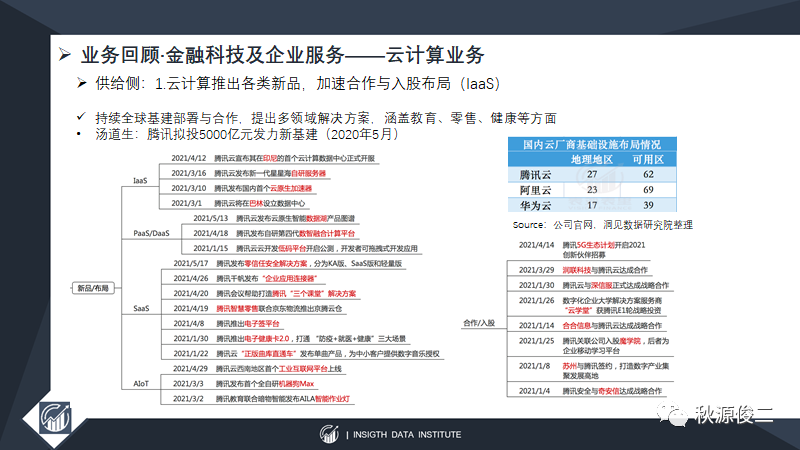Click the 新品/布局 root node
This screenshot has width=800, height=450.
(93, 288)
